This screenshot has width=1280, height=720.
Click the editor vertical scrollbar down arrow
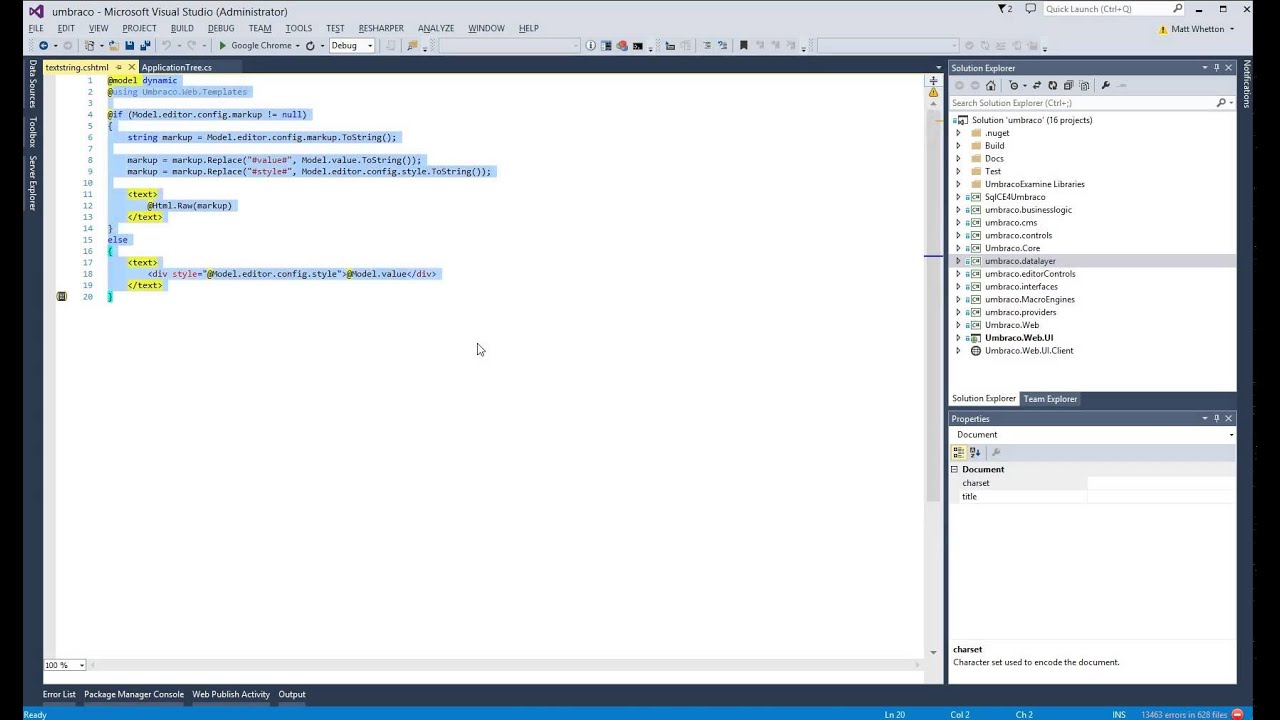click(x=933, y=652)
